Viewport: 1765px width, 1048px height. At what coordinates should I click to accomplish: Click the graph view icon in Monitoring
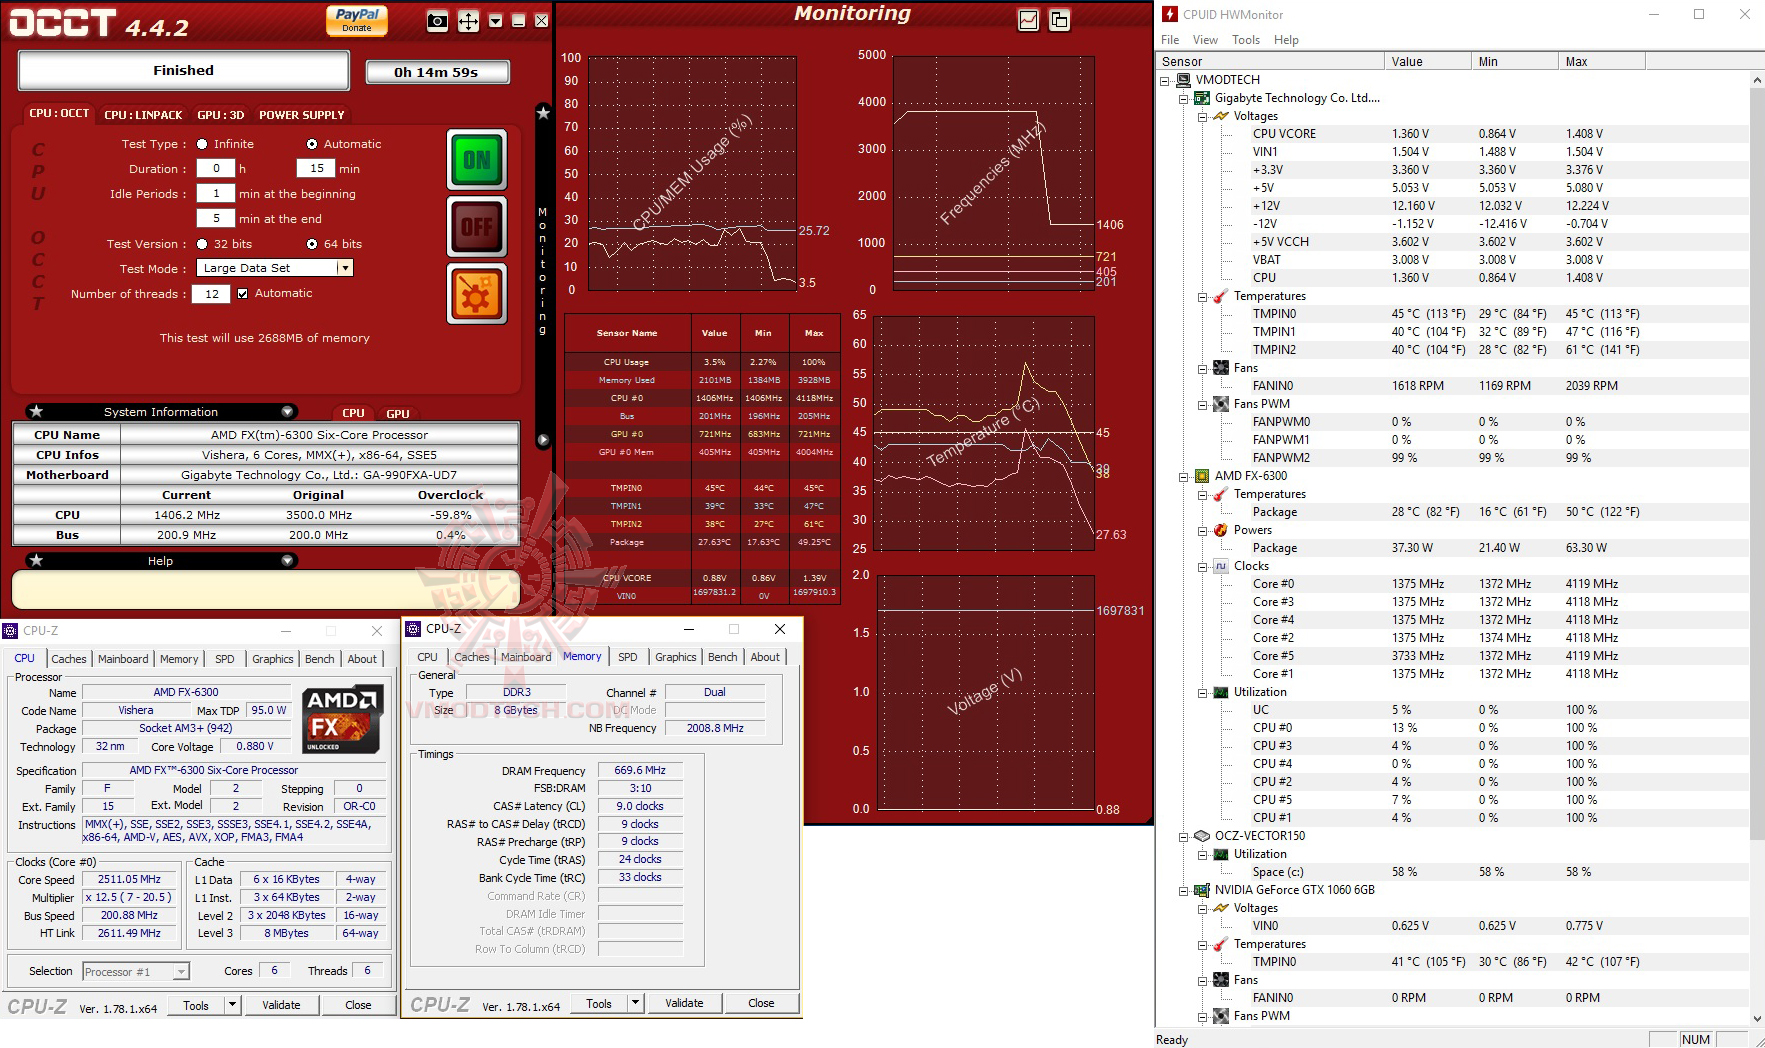[1028, 20]
